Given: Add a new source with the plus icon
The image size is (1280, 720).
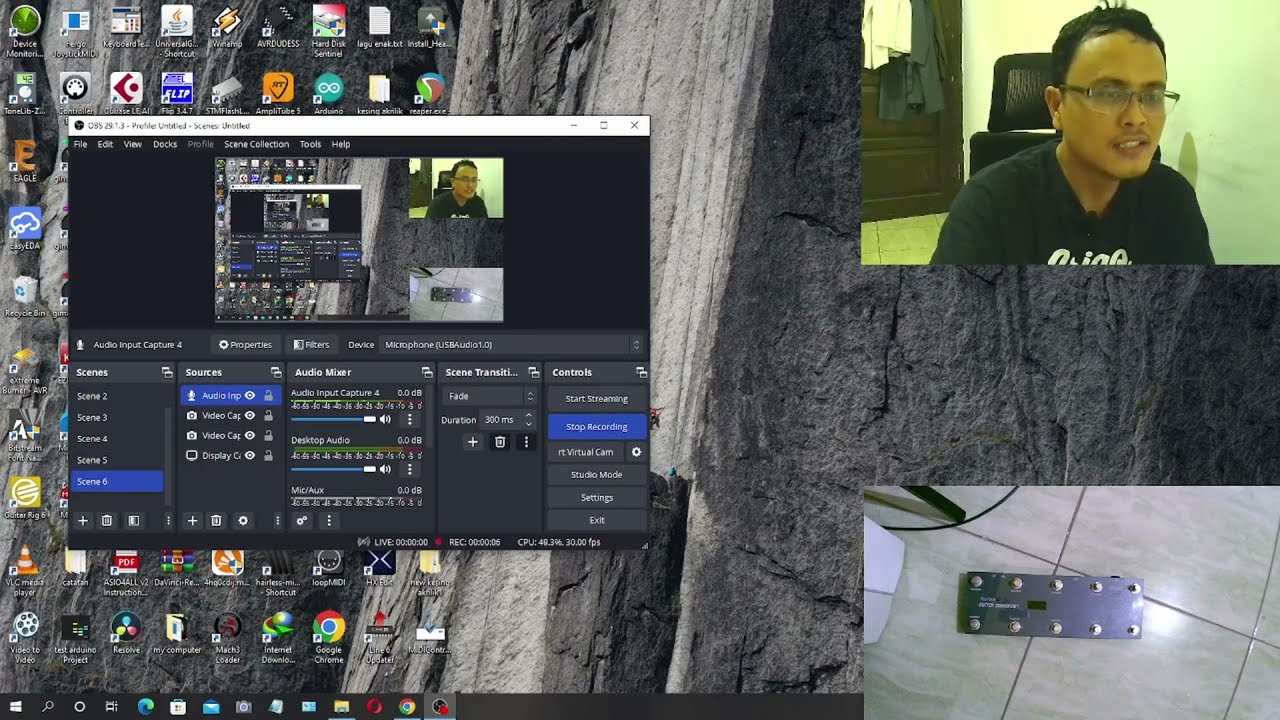Looking at the screenshot, I should (192, 520).
